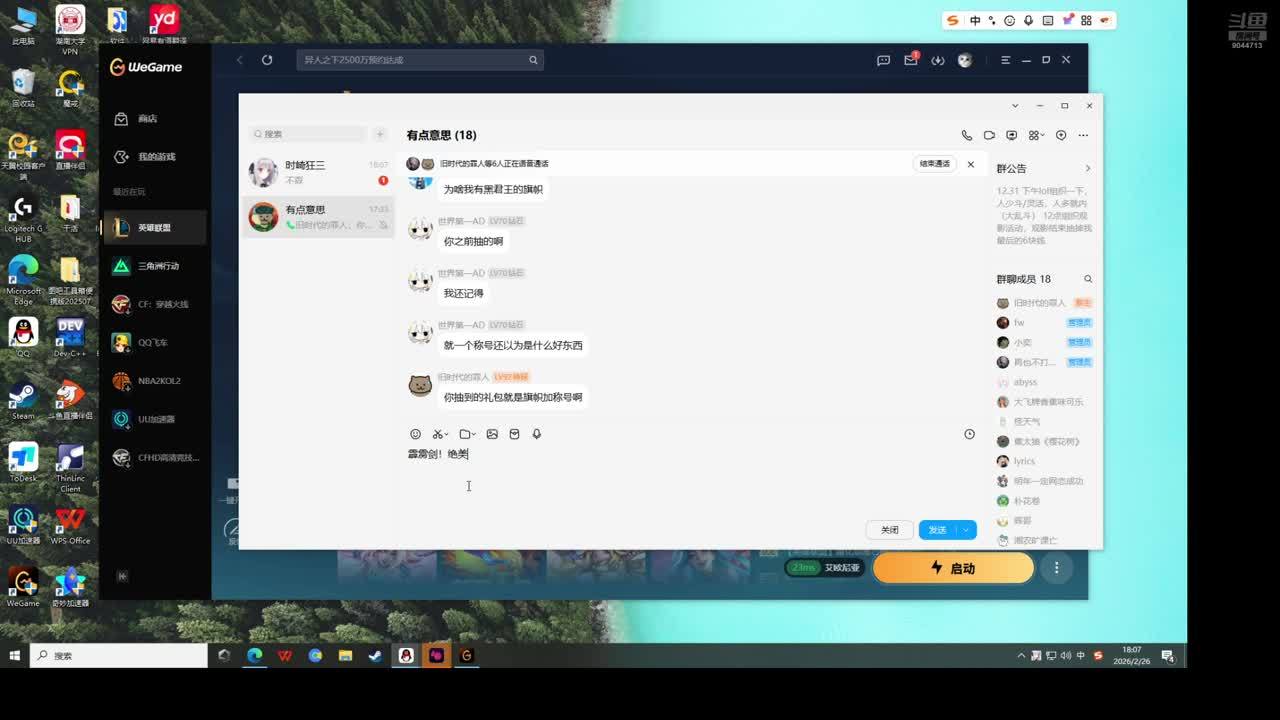Select member 小奕 in the member list
1280x720 pixels.
click(x=1044, y=342)
